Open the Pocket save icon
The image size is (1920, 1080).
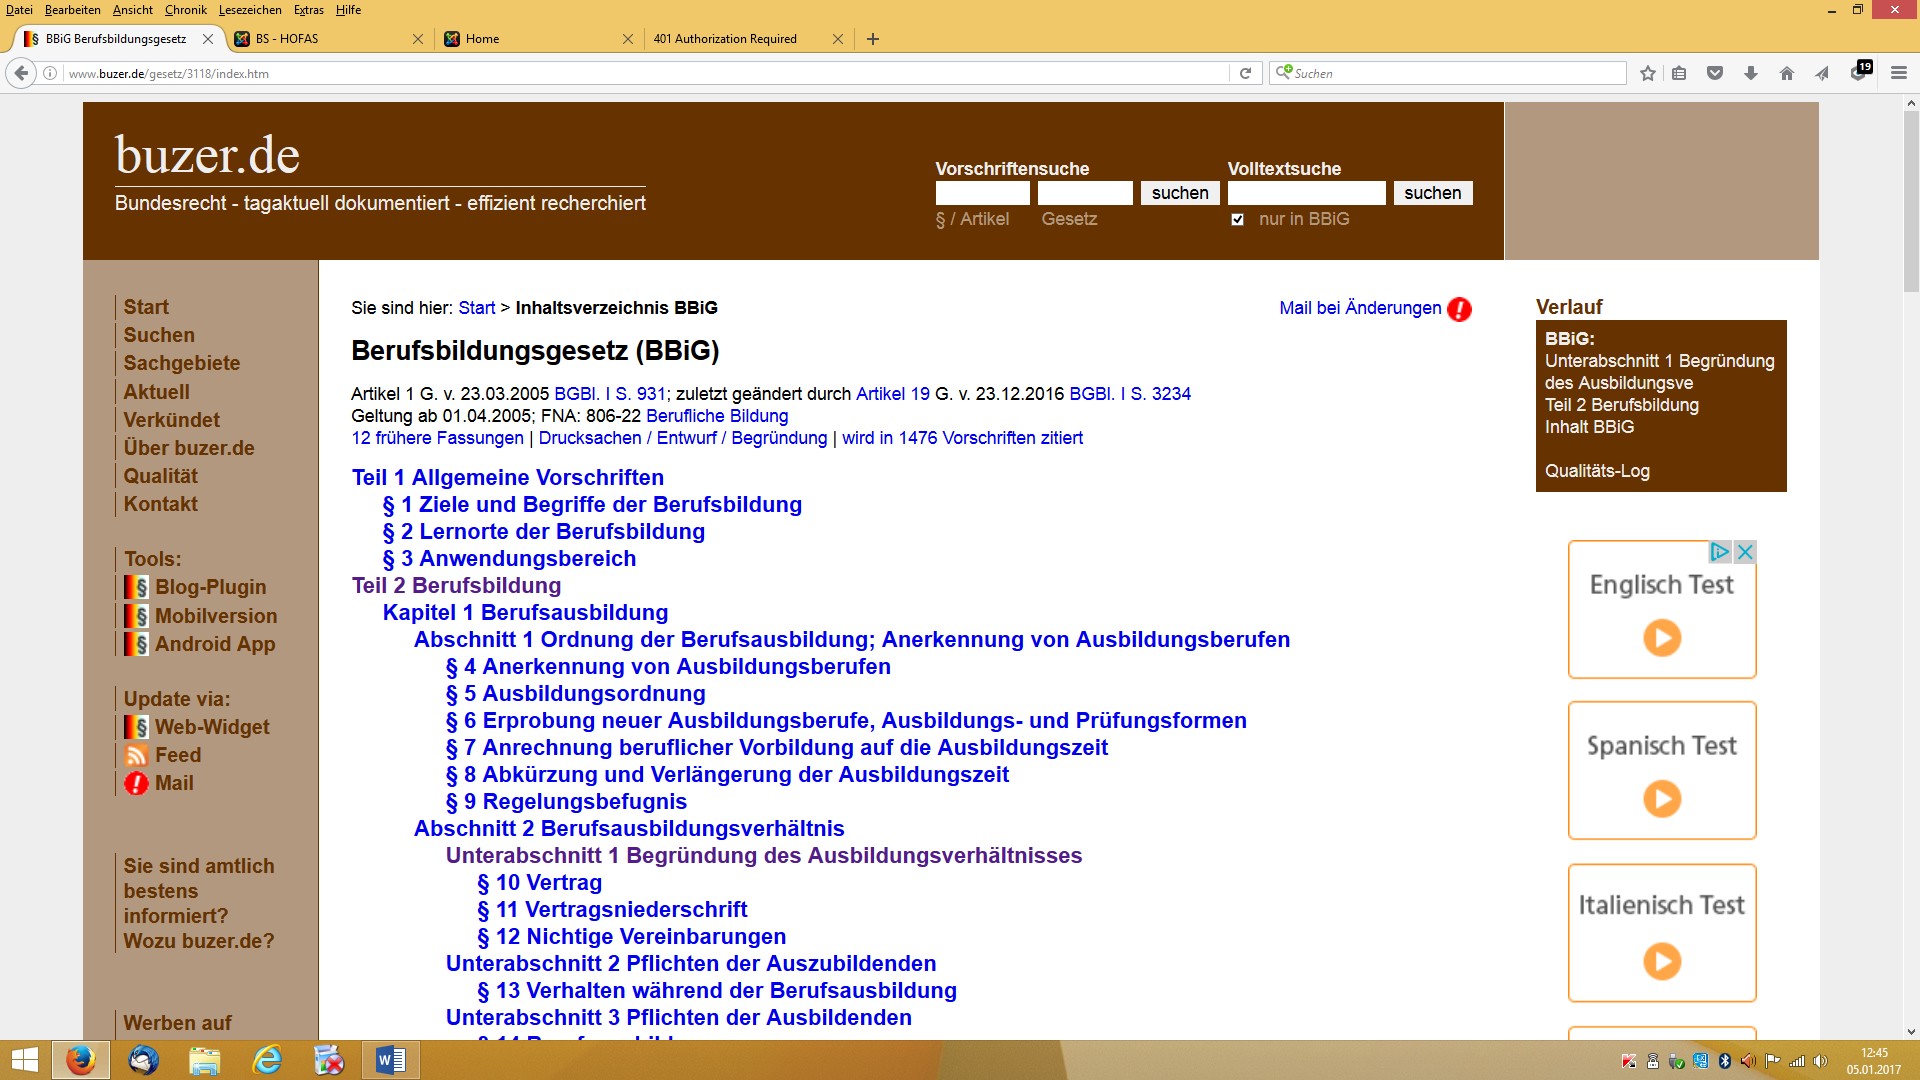1715,73
